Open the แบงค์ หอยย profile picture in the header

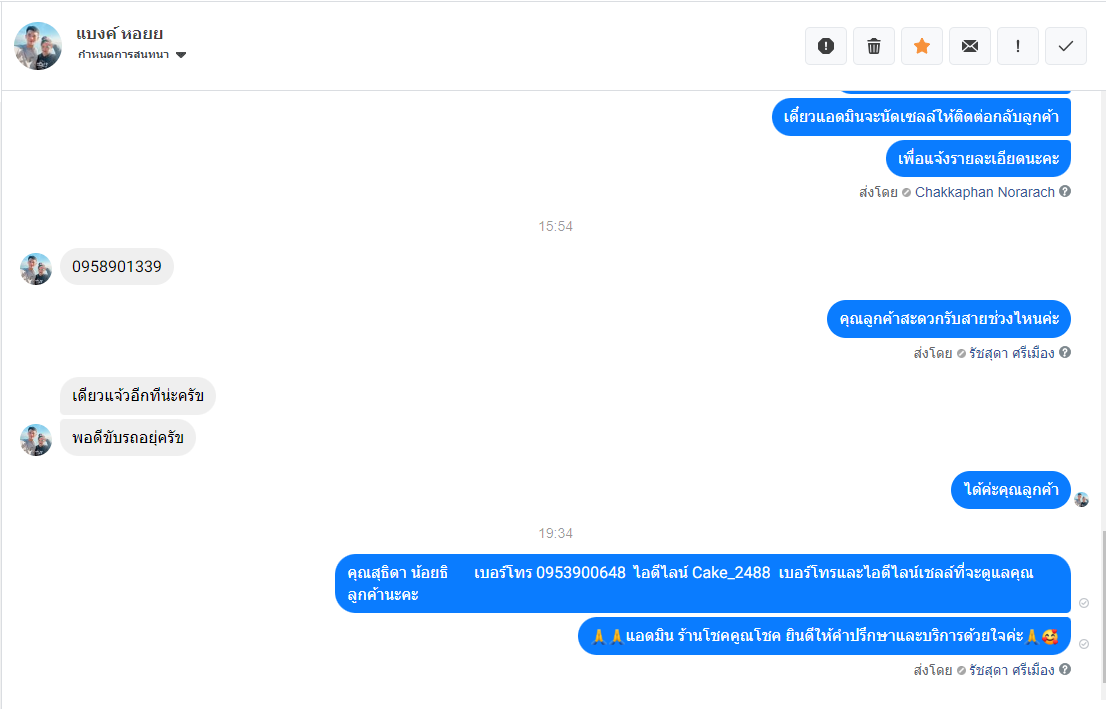[38, 46]
